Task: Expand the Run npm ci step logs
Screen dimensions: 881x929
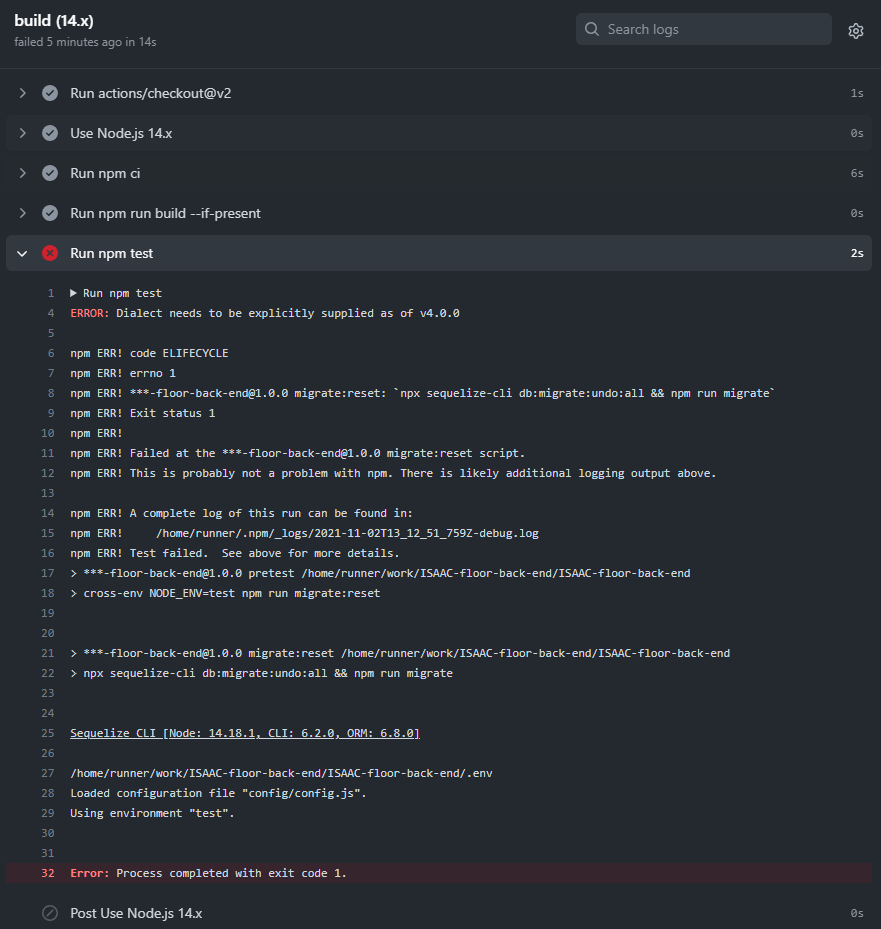Action: (x=22, y=172)
